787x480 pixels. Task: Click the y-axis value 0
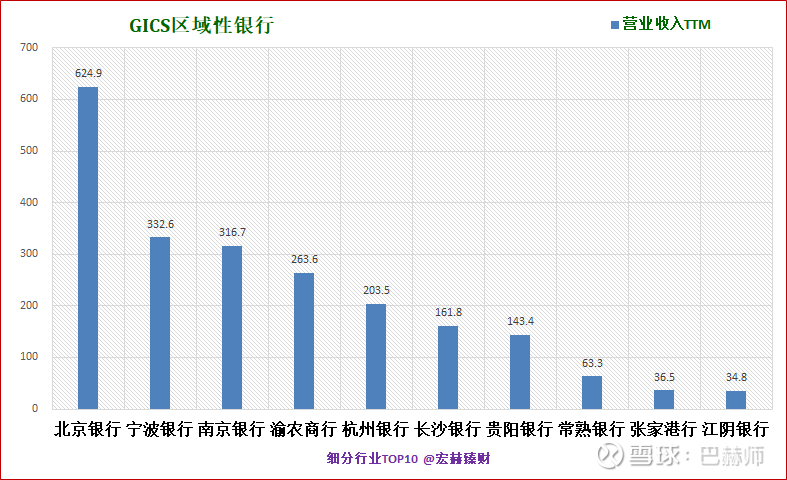[35, 408]
